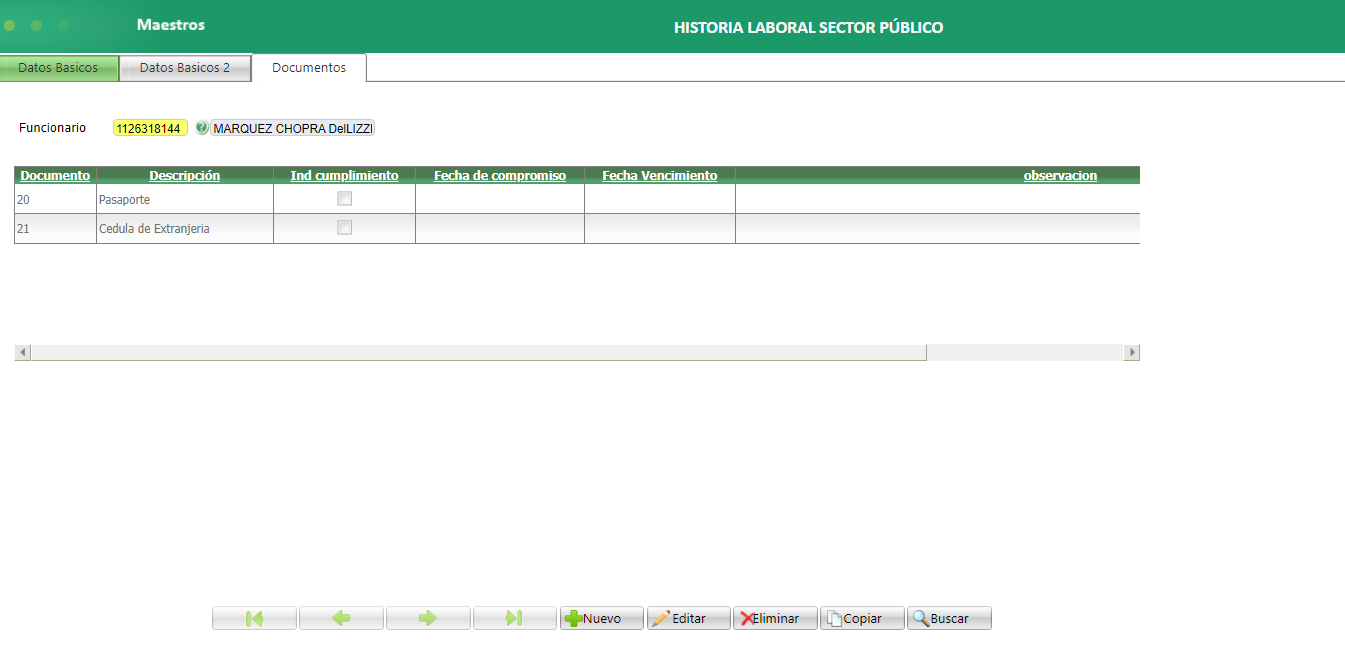Screen dimensions: 1345x657
Task: Sort by Fecha de compromiso header
Action: point(500,175)
